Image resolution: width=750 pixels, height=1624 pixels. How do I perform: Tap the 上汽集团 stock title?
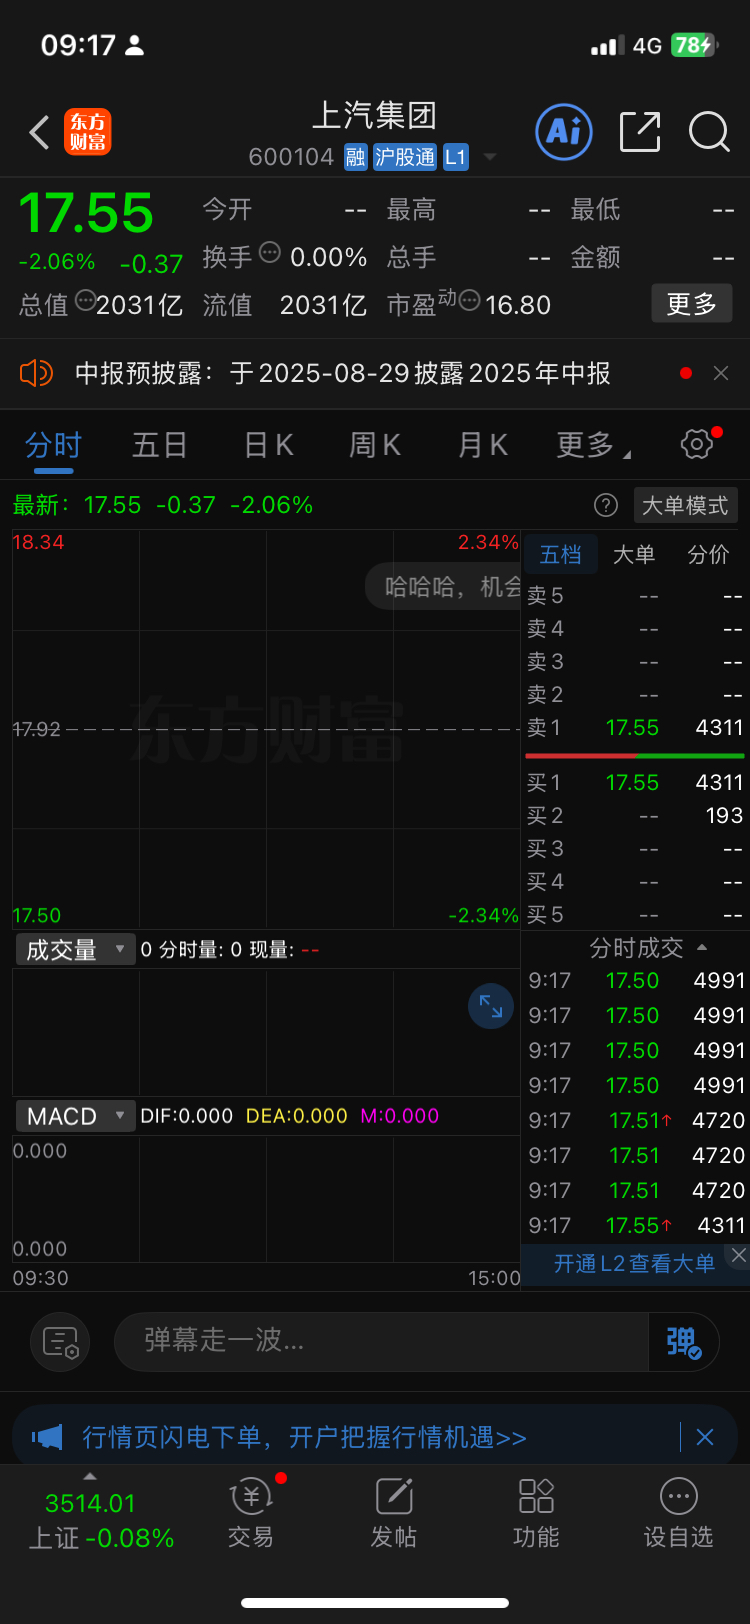[374, 116]
